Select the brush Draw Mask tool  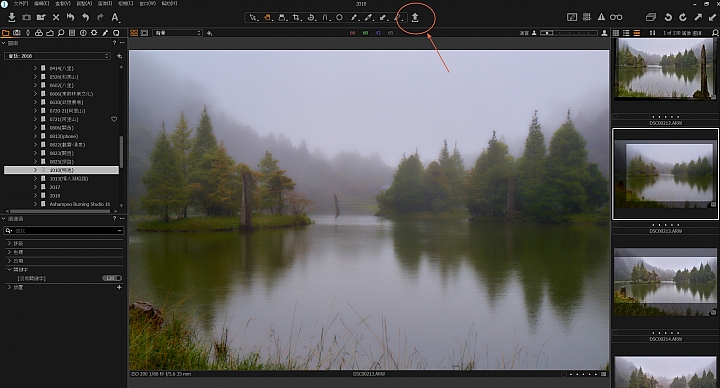point(354,17)
